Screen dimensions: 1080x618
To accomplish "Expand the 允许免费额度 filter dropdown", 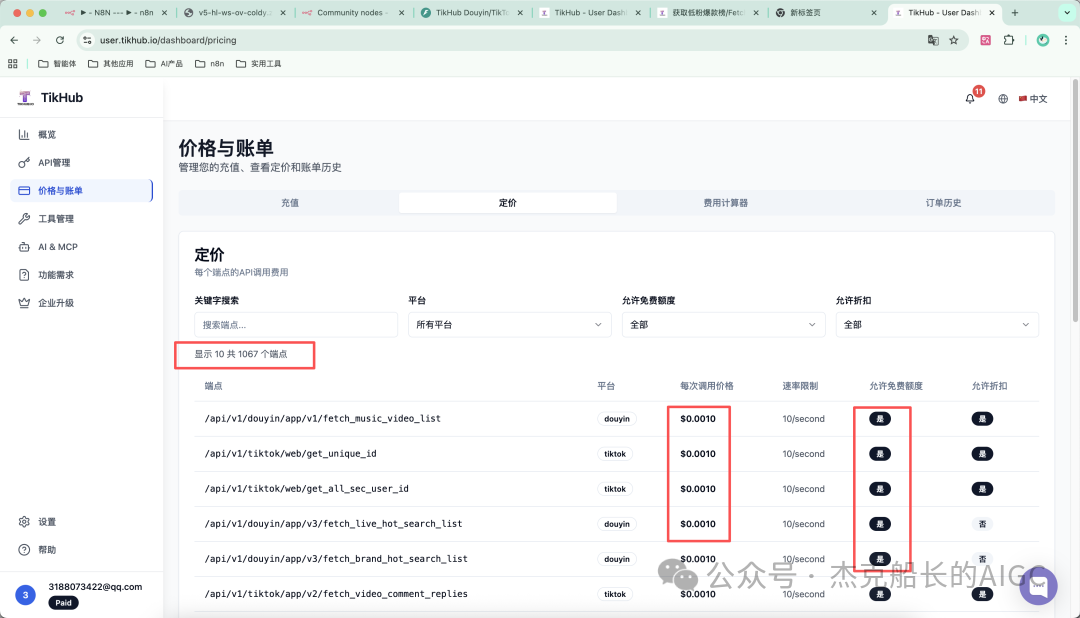I will click(x=723, y=325).
